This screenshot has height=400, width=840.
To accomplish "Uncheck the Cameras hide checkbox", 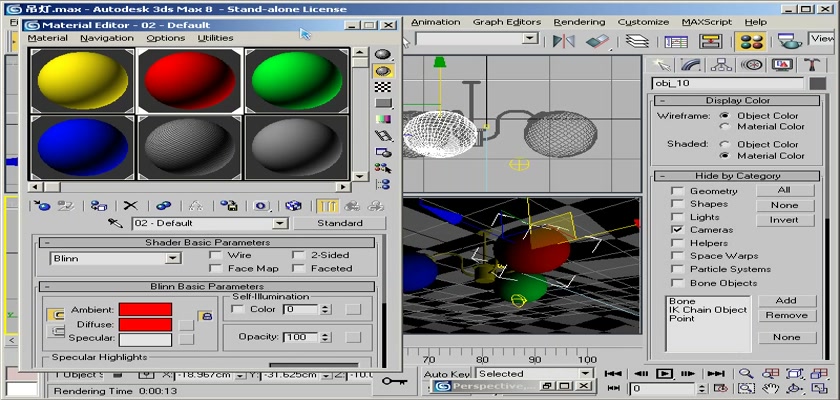I will pos(677,230).
